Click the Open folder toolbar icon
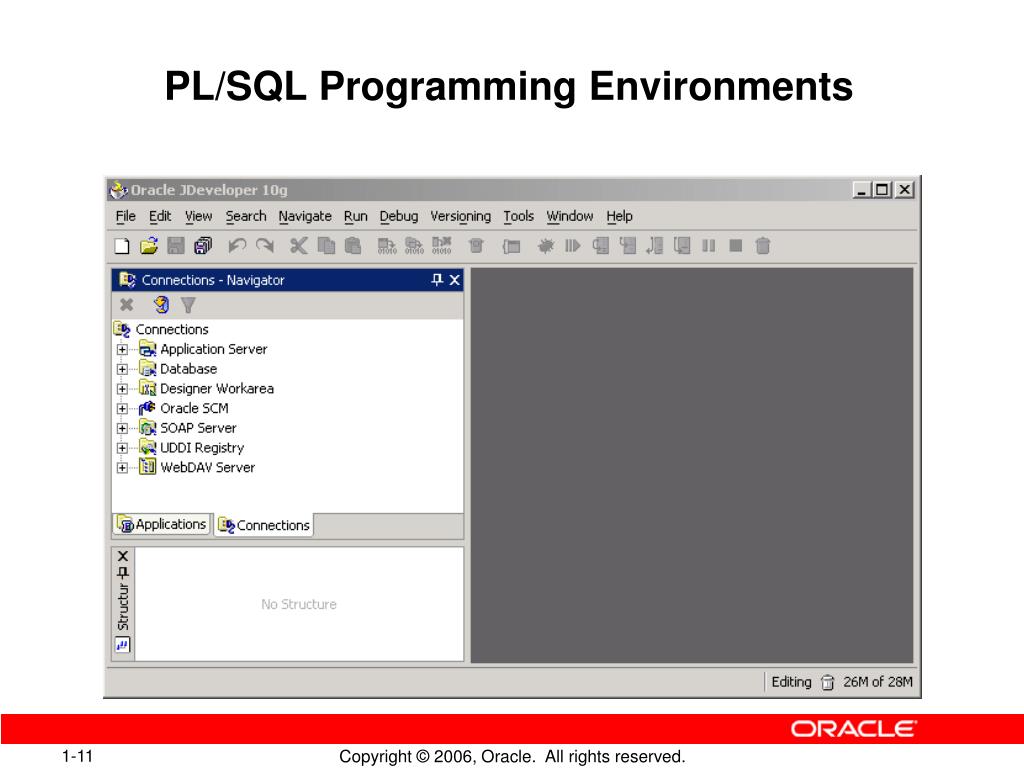Image resolution: width=1024 pixels, height=768 pixels. [149, 246]
